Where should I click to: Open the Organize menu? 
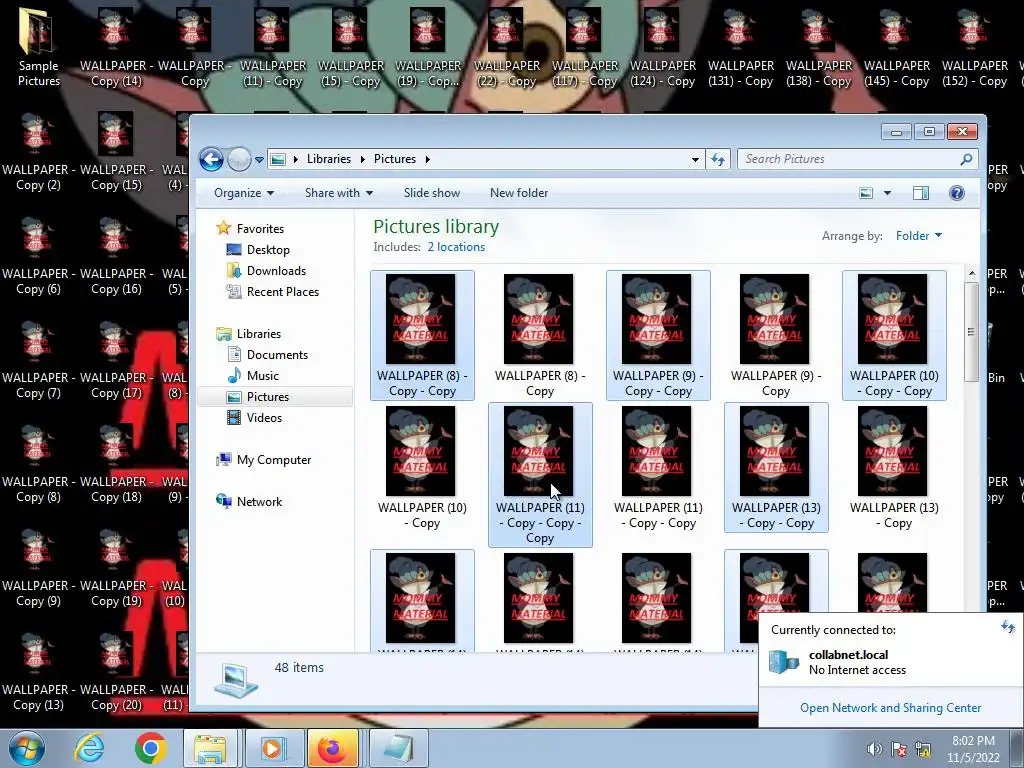point(244,193)
